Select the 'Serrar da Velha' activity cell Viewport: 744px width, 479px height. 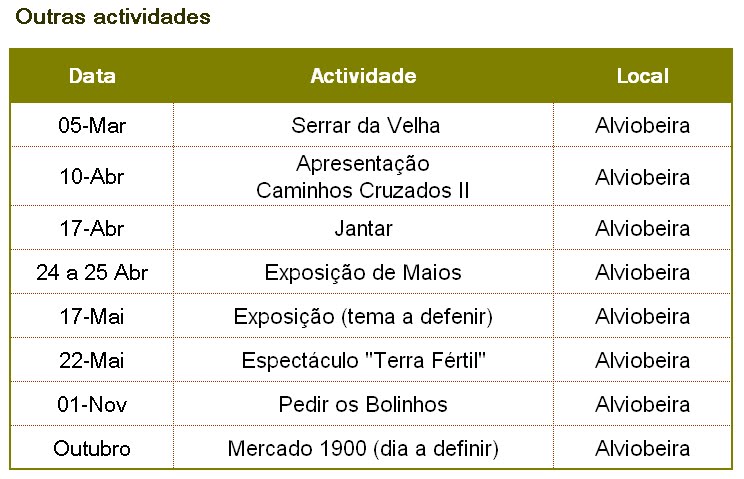click(363, 125)
